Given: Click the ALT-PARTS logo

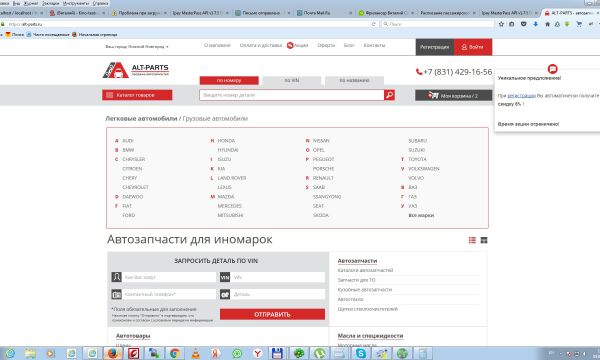Looking at the screenshot, I should coord(136,70).
